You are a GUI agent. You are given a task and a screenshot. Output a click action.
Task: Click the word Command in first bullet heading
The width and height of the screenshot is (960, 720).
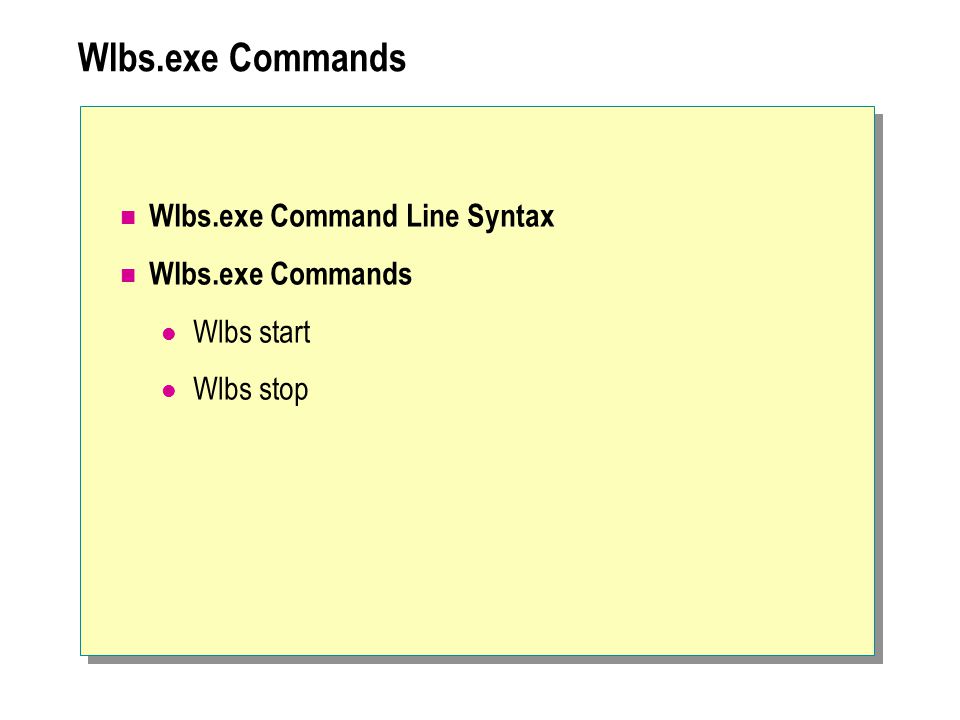[334, 216]
